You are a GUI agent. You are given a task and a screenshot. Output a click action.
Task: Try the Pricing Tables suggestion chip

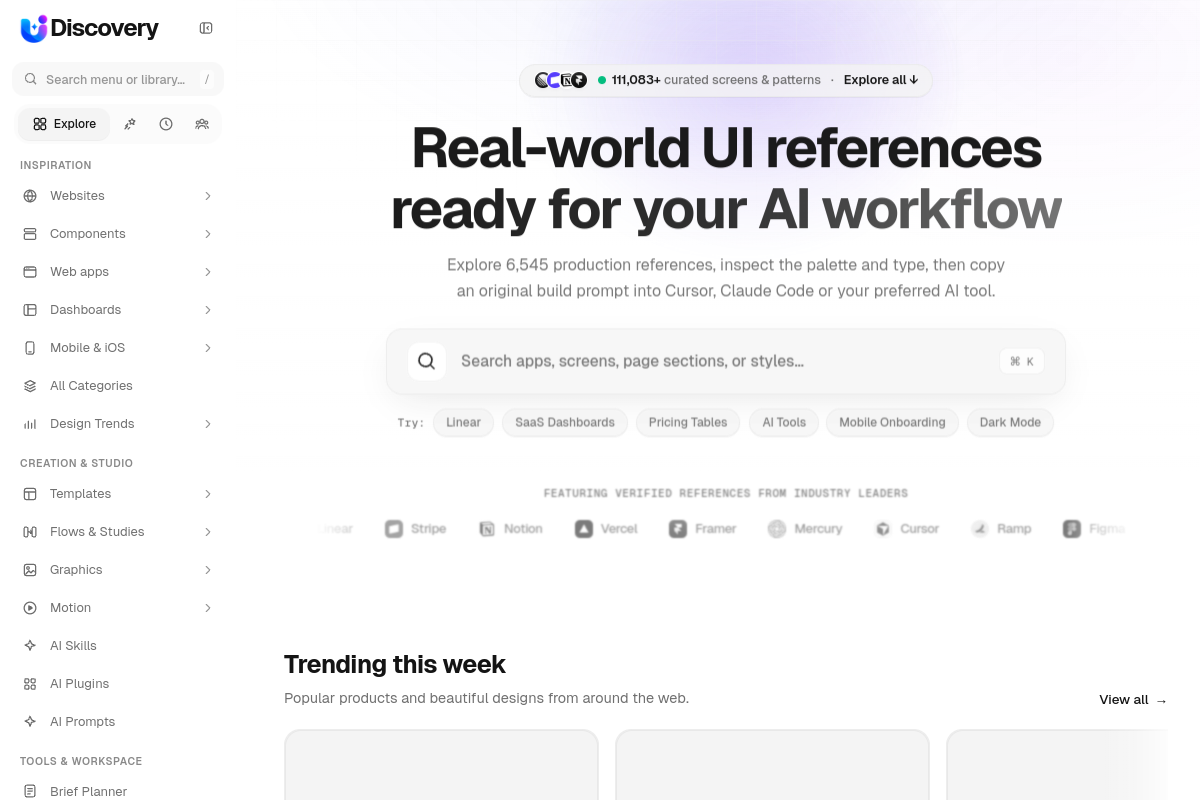(688, 423)
